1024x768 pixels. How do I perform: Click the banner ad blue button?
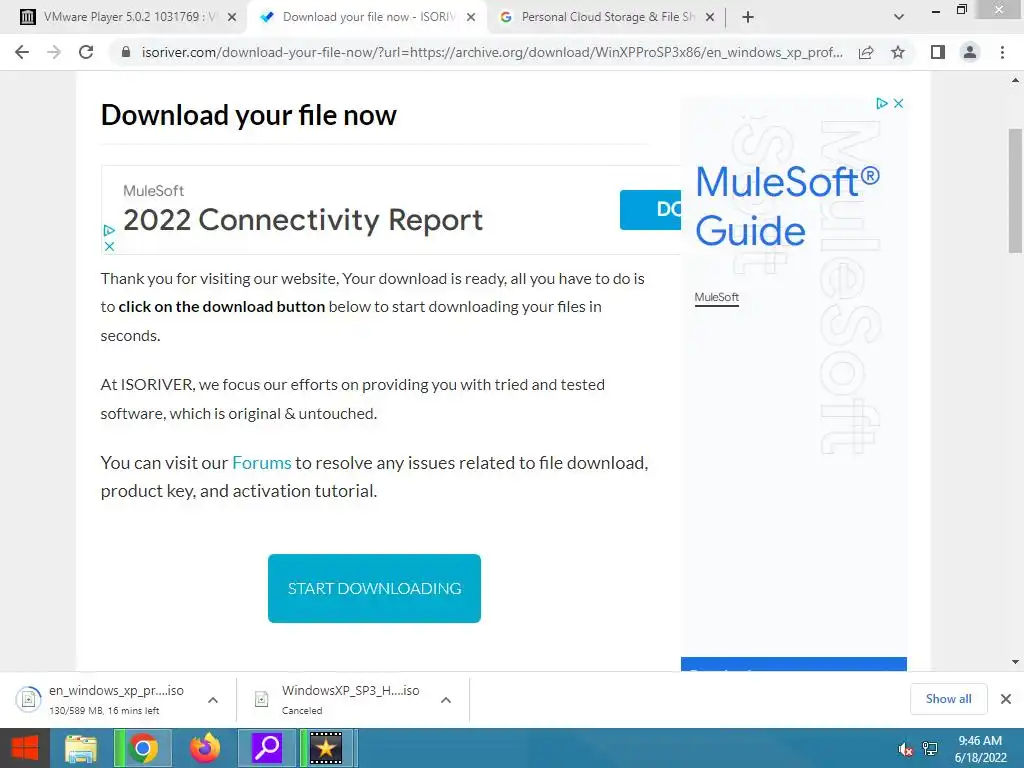click(x=650, y=210)
